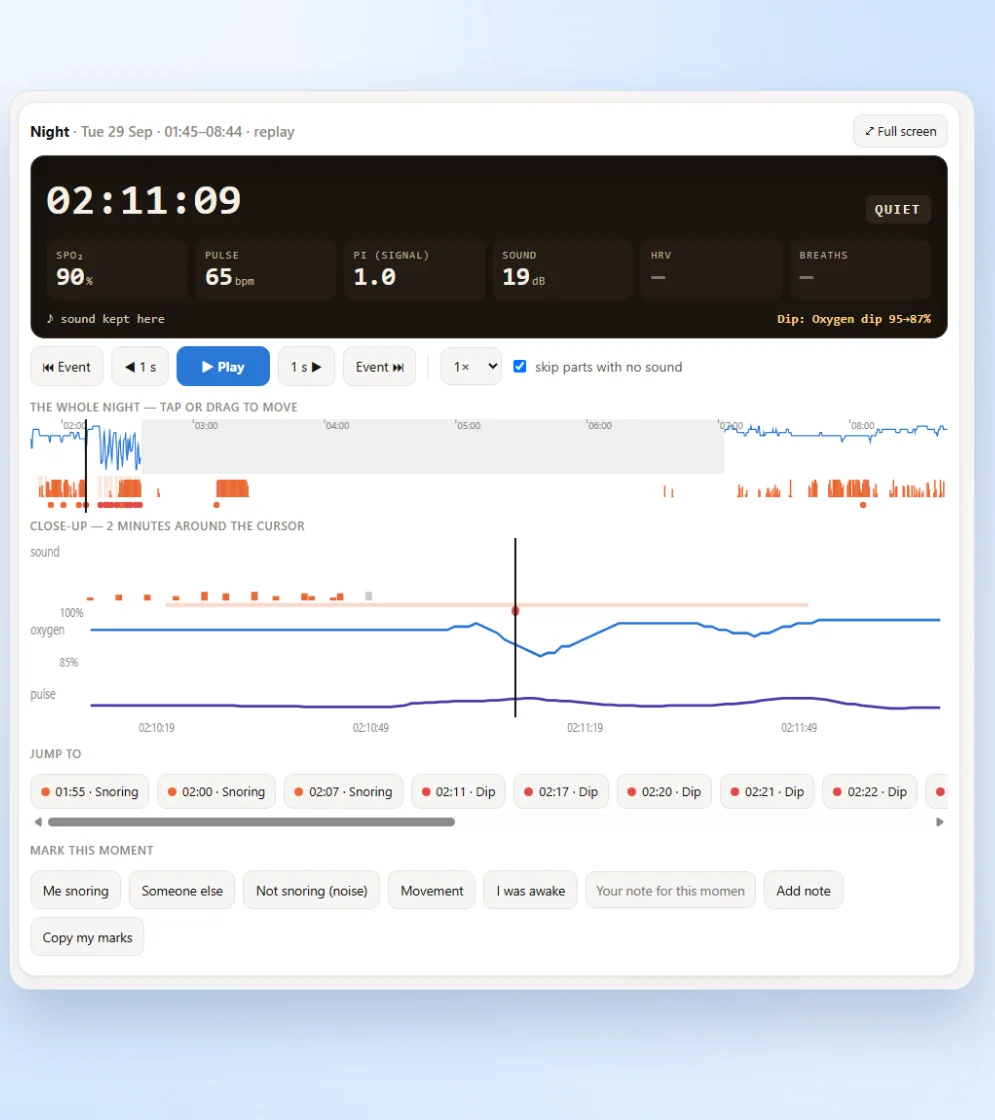Jump to 02:07 Snoring event
This screenshot has height=1120, width=995.
pyautogui.click(x=344, y=791)
